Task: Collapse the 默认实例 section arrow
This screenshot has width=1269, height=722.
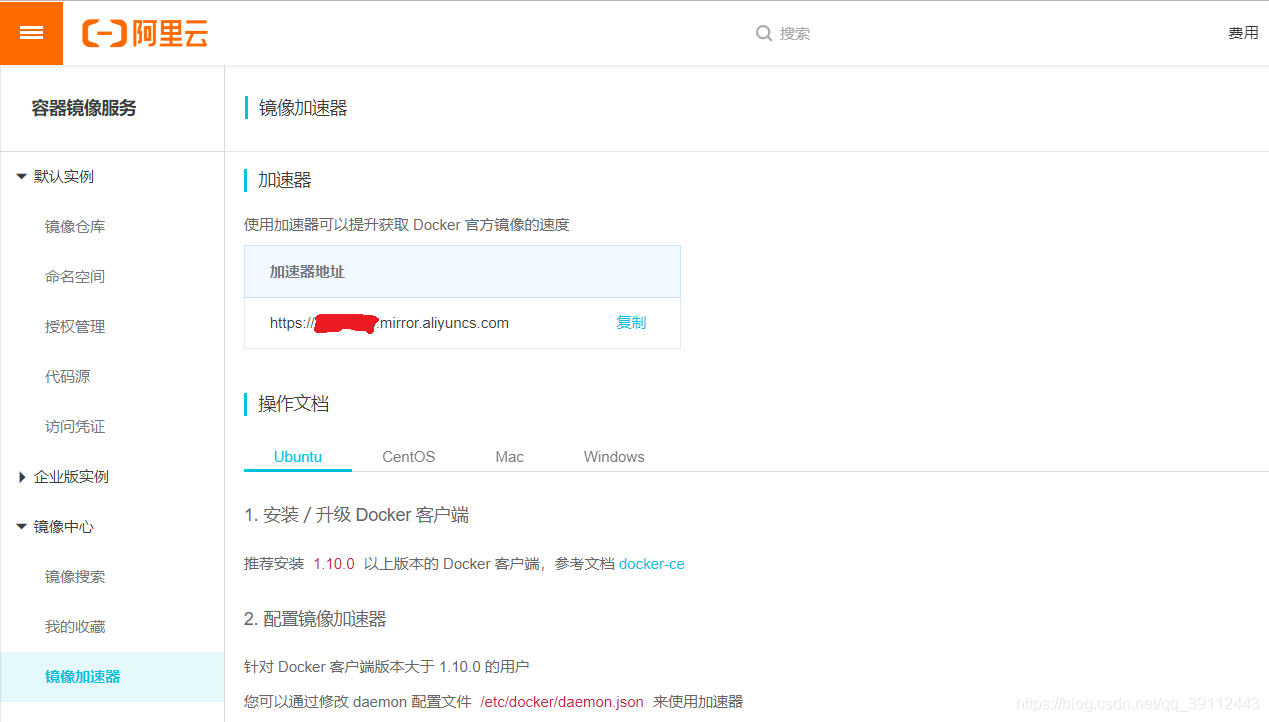Action: click(21, 176)
